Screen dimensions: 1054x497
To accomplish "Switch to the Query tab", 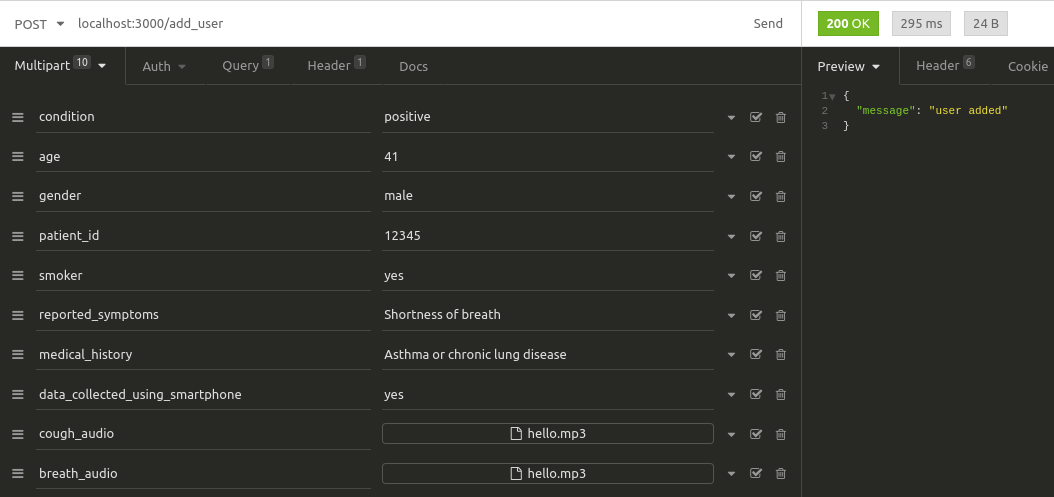I will point(247,66).
